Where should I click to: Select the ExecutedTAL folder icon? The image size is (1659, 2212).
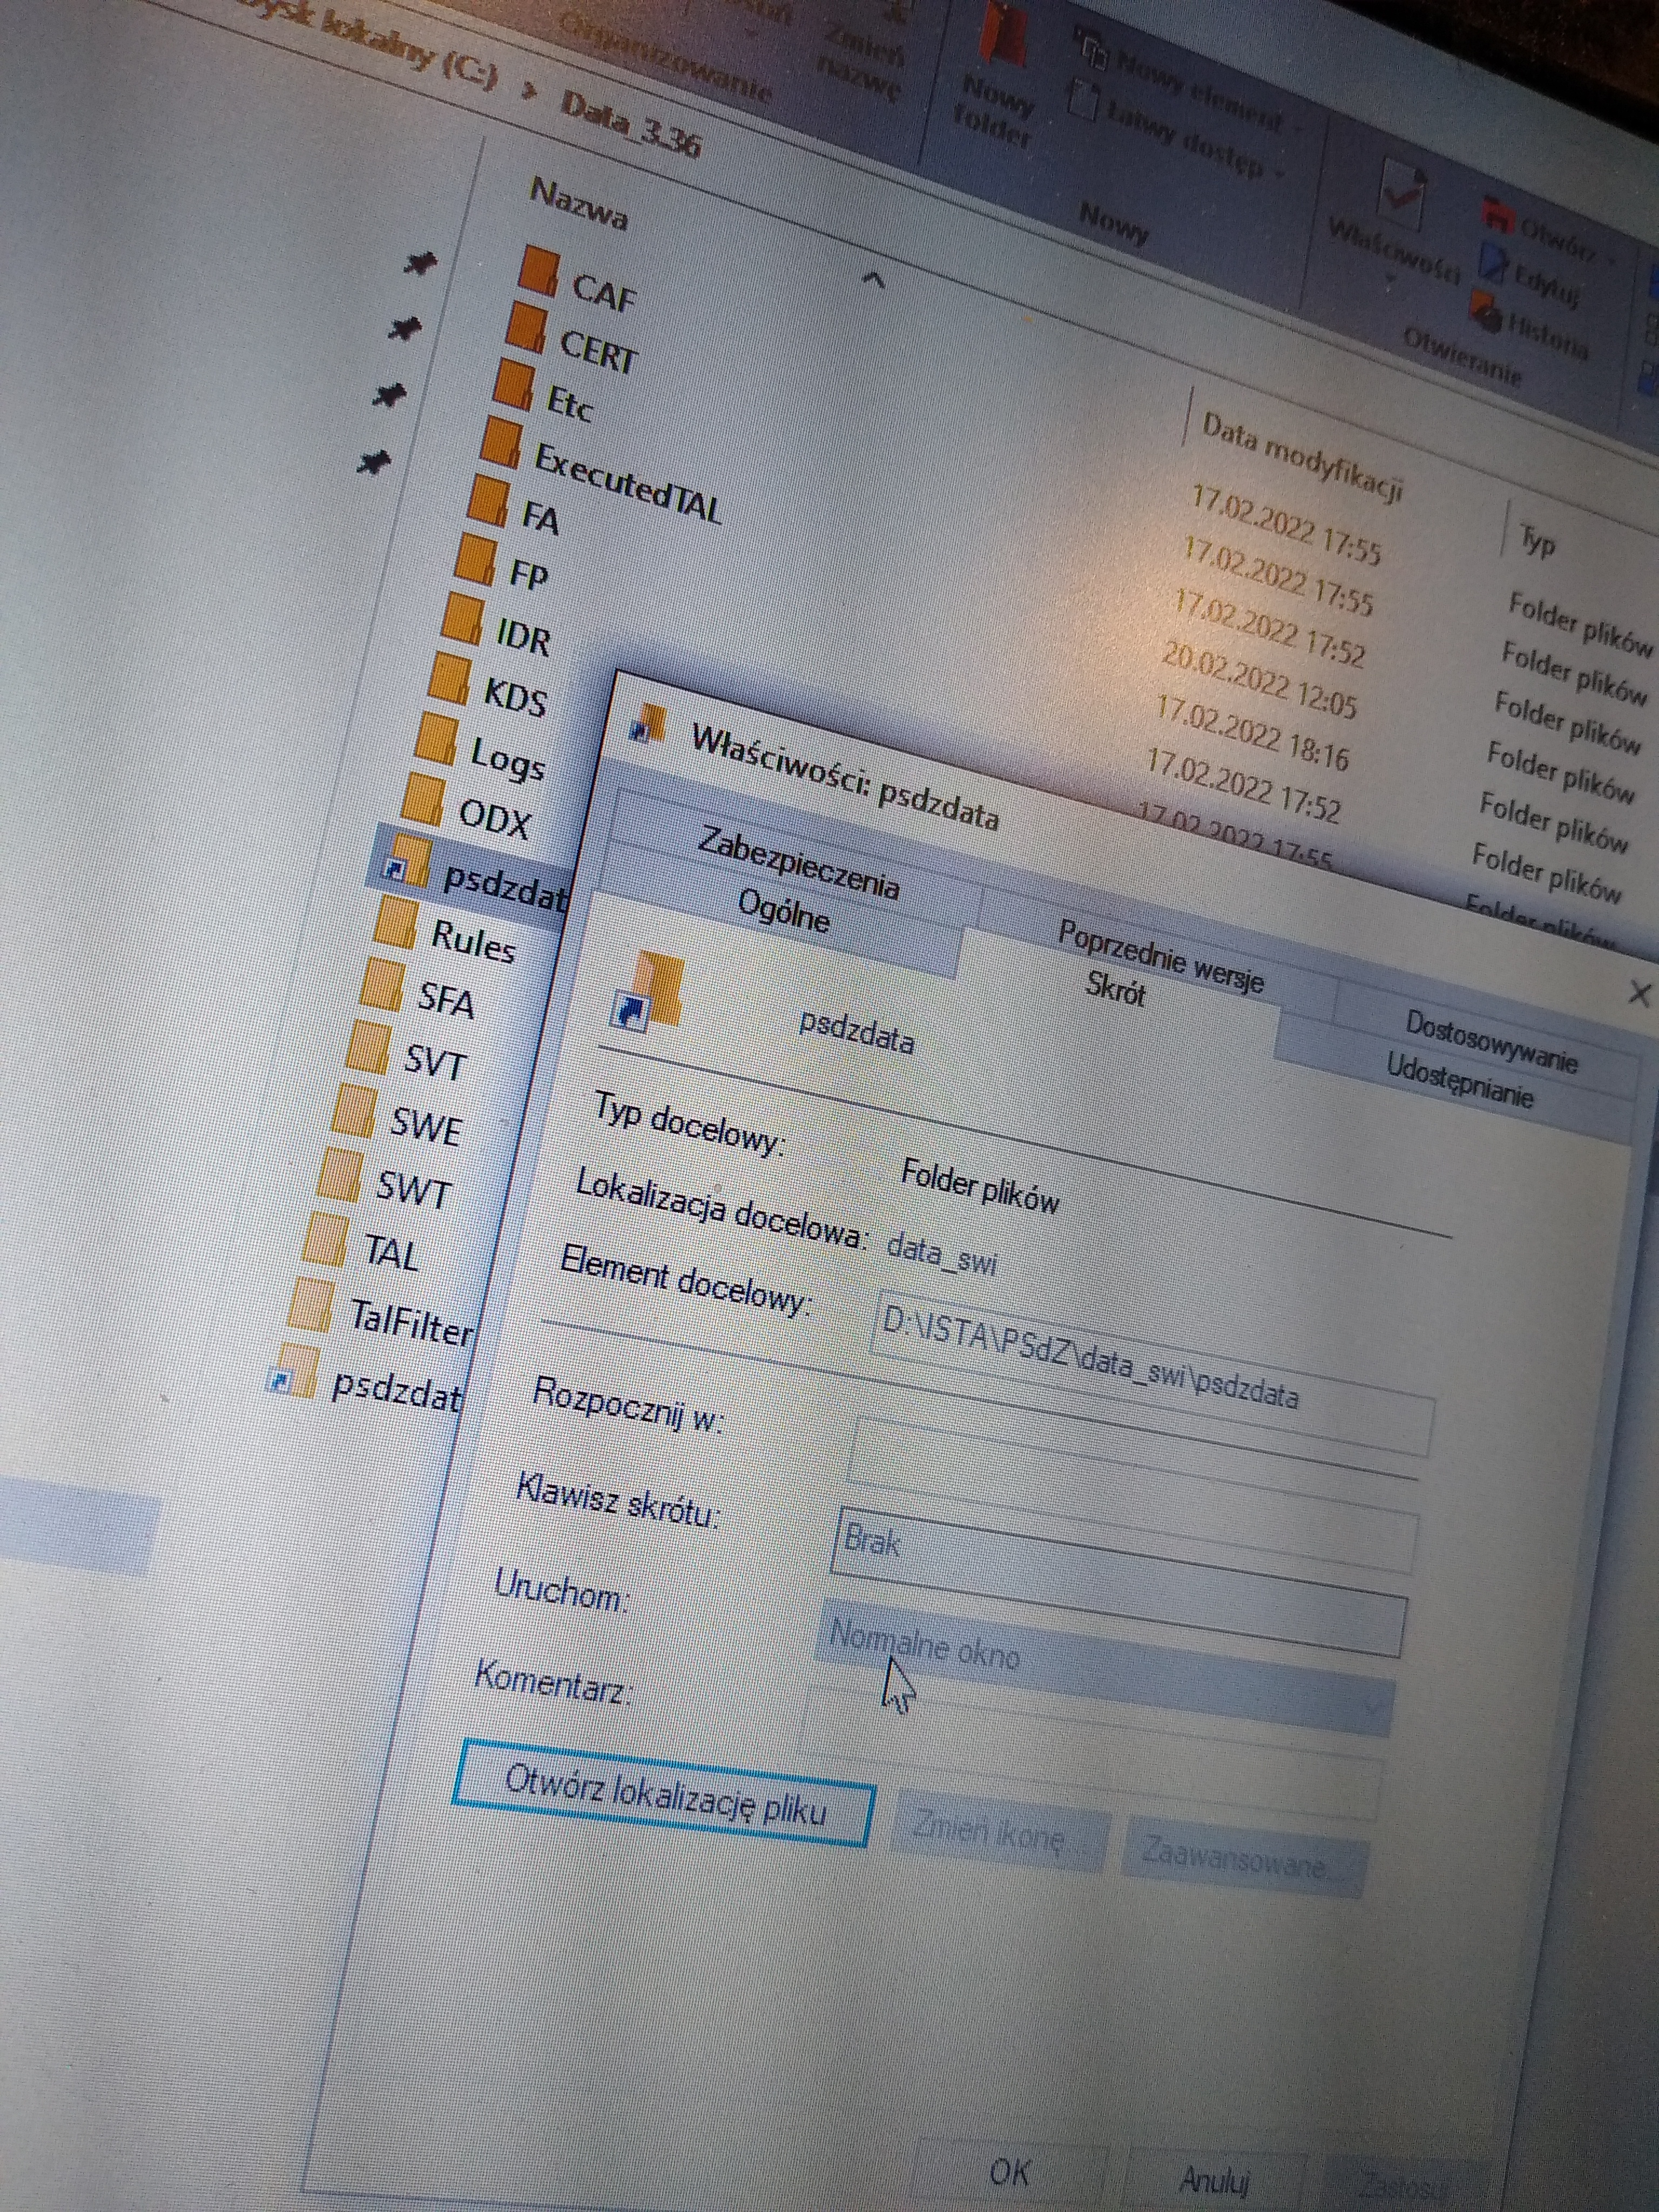(x=500, y=442)
